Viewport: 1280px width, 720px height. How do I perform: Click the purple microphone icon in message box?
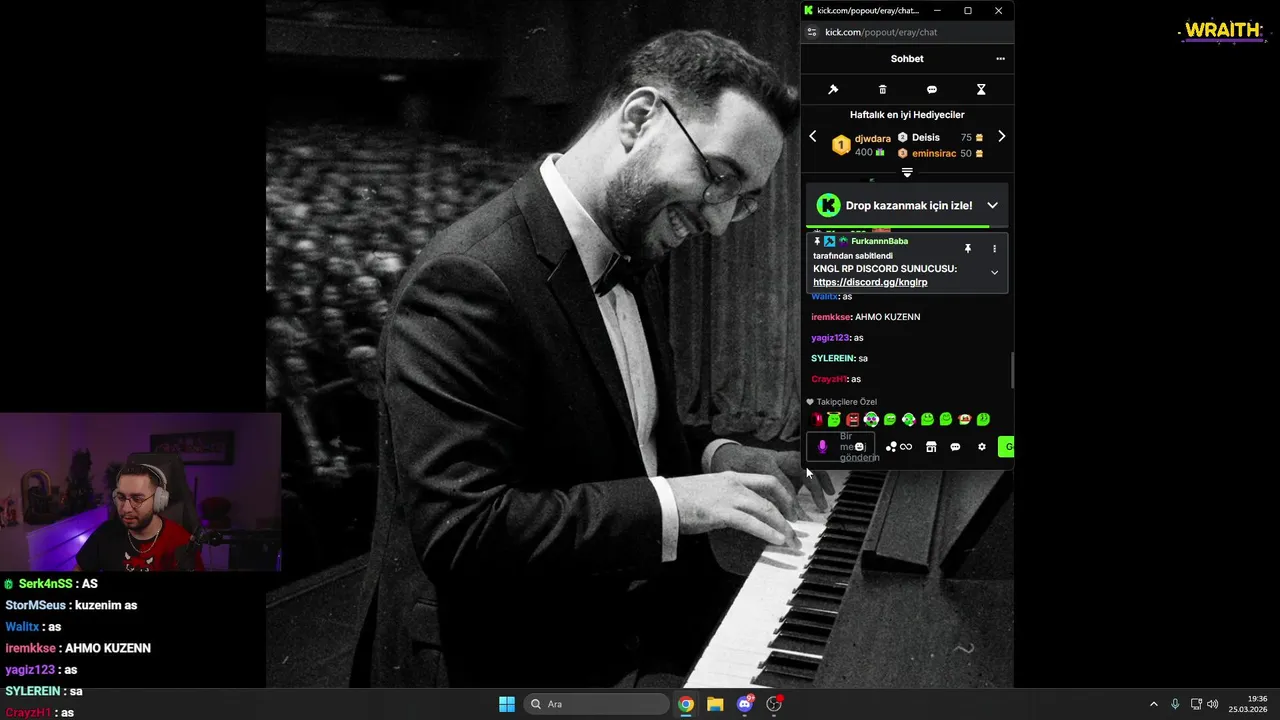tap(822, 447)
